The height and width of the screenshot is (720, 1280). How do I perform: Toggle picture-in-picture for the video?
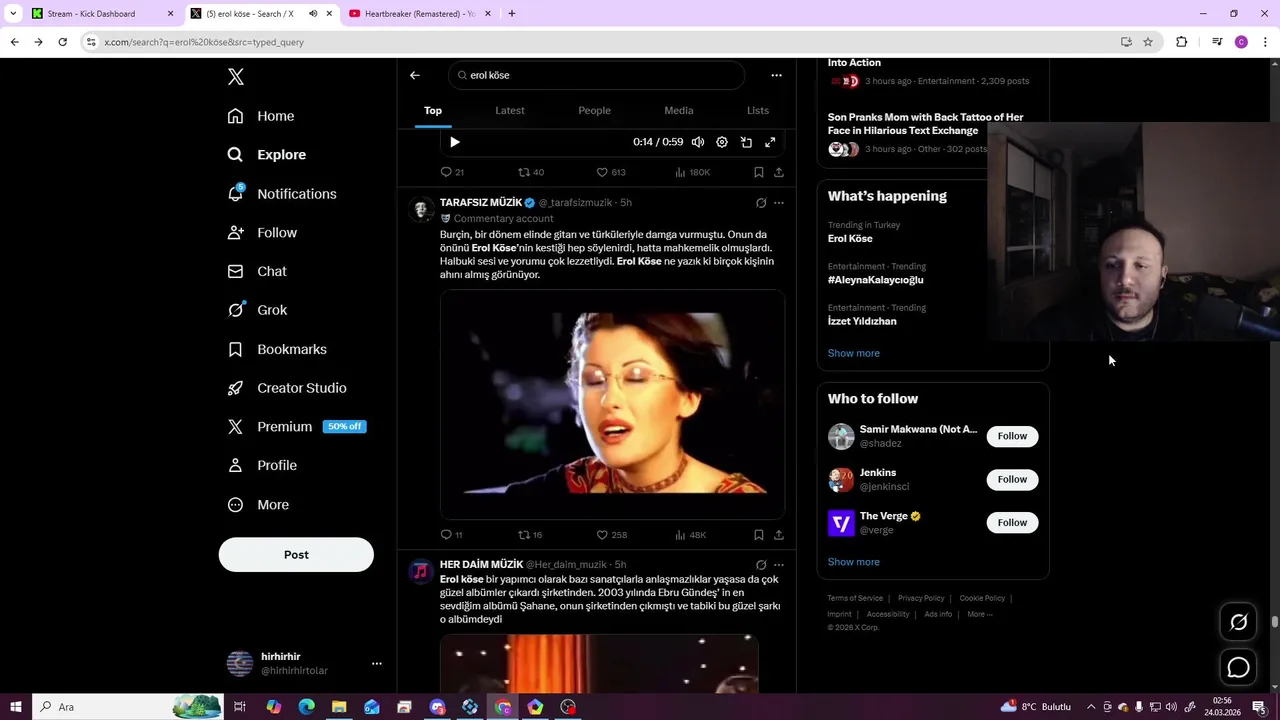tap(746, 142)
